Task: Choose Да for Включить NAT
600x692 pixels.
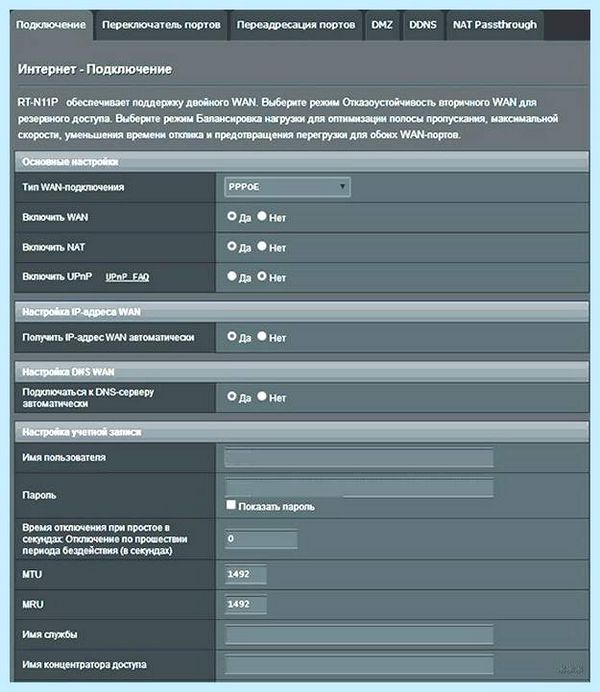Action: tap(232, 246)
